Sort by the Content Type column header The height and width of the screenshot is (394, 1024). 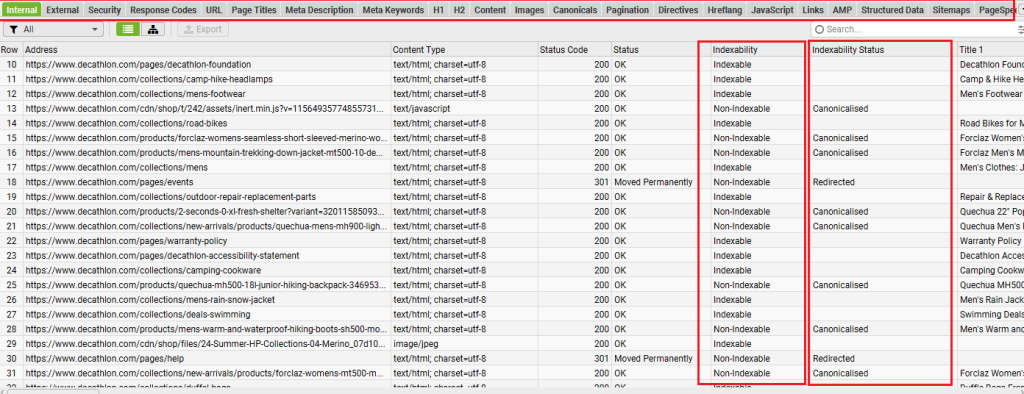(464, 50)
